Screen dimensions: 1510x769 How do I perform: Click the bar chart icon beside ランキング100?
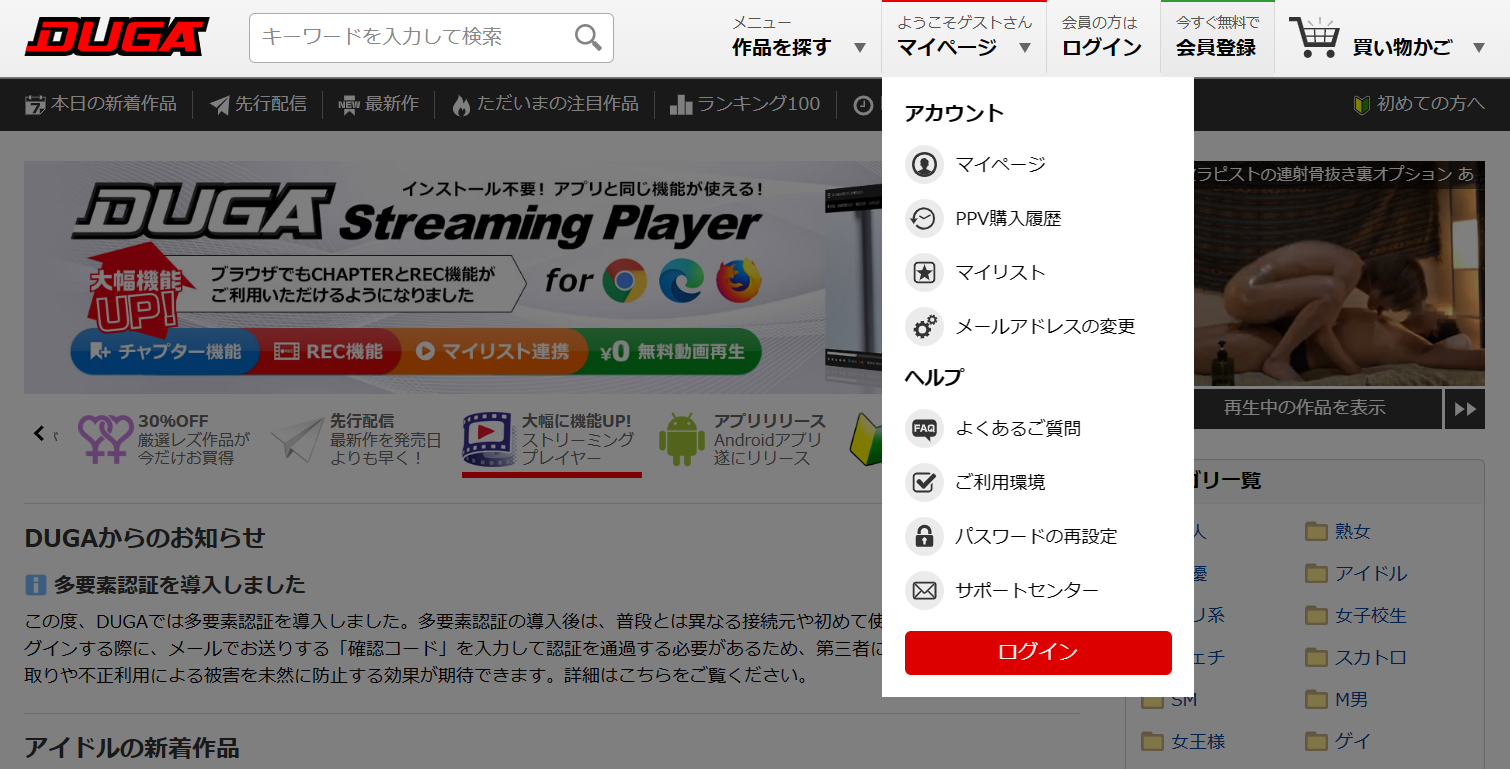[681, 105]
